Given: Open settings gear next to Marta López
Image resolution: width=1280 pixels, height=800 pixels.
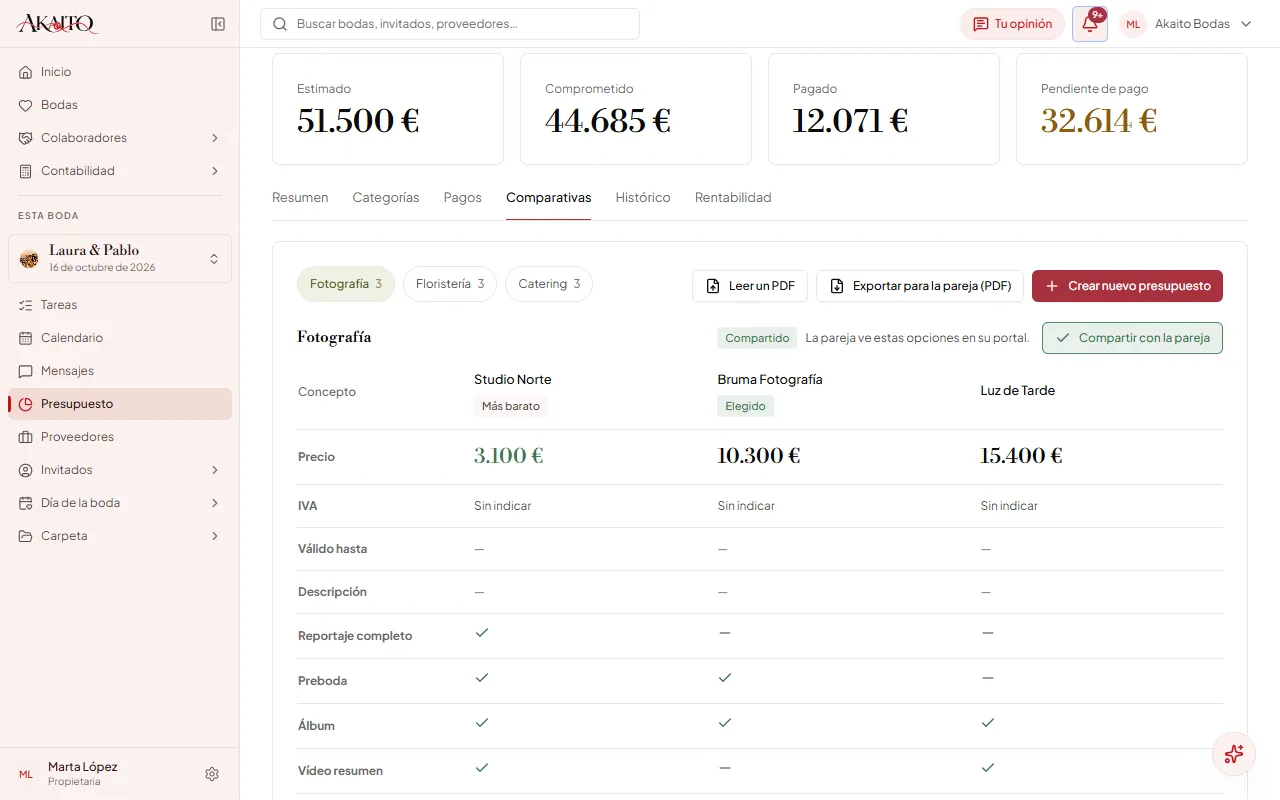Looking at the screenshot, I should 212,774.
